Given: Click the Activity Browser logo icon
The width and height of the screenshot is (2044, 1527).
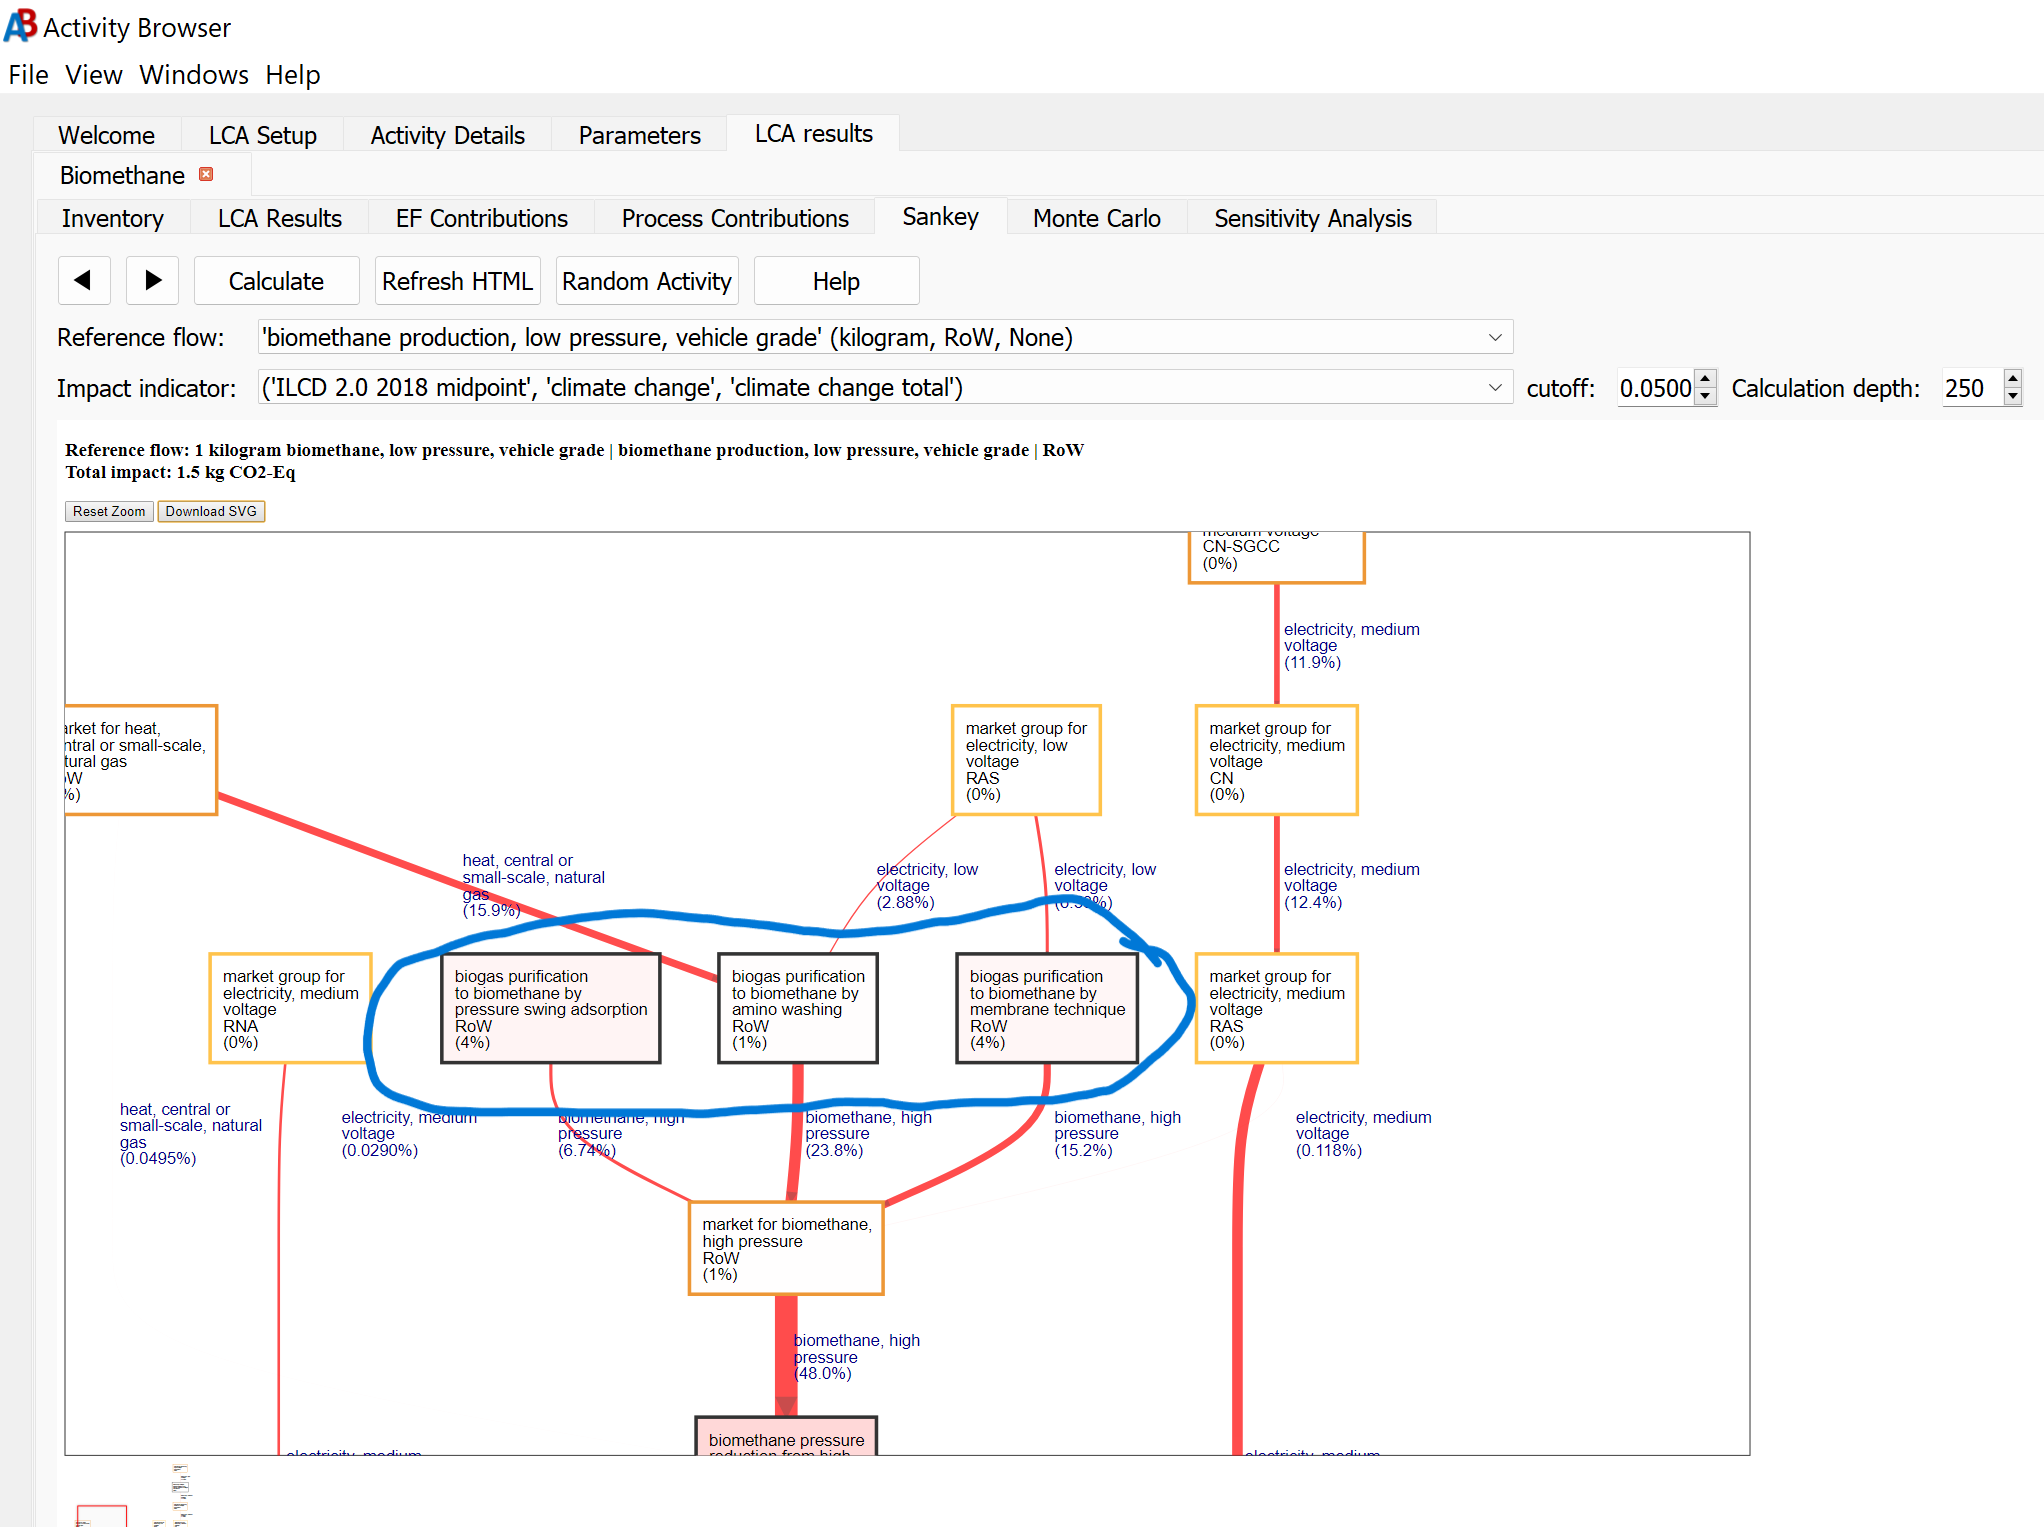Looking at the screenshot, I should click(x=19, y=26).
